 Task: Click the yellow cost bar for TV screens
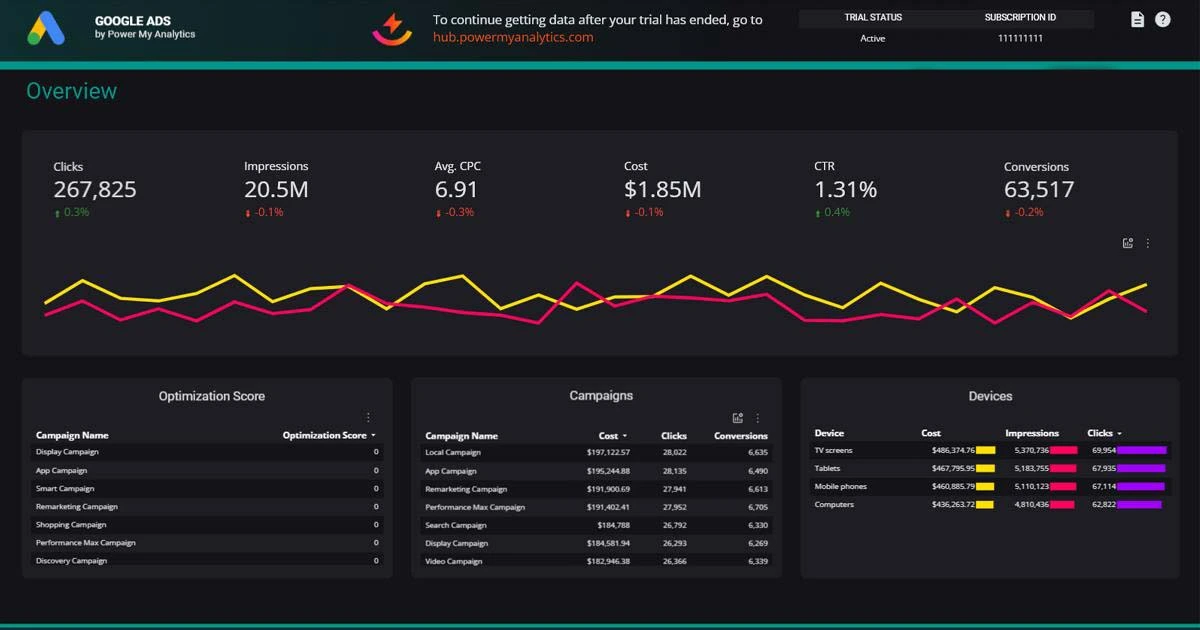985,451
